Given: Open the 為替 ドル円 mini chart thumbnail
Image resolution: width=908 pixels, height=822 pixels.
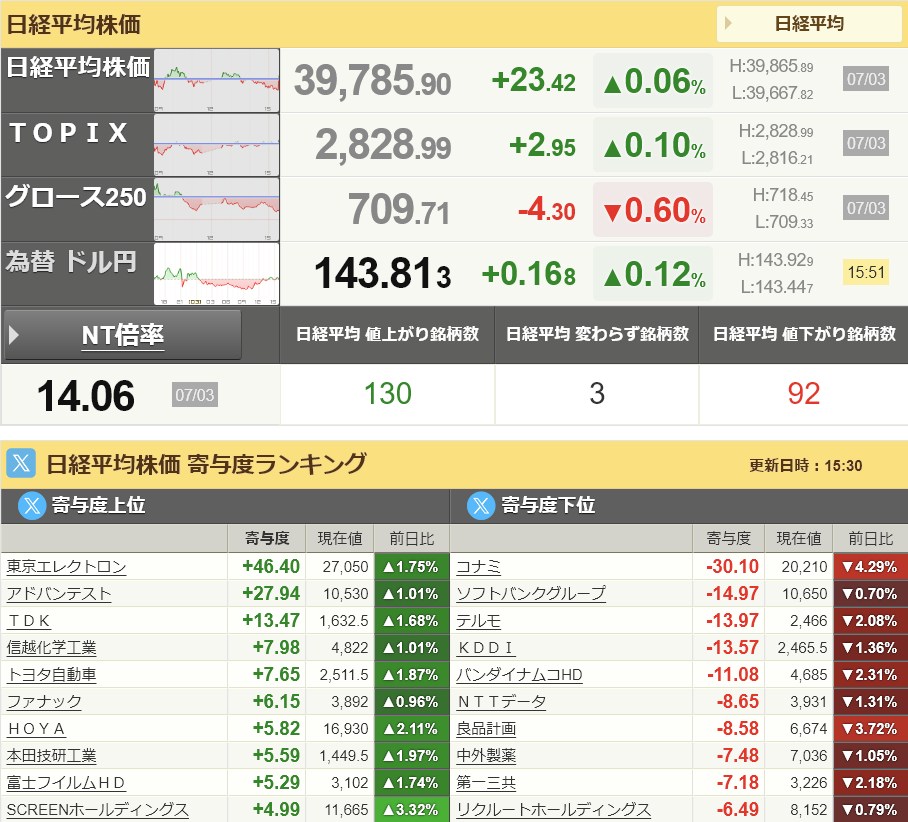Looking at the screenshot, I should pos(217,273).
